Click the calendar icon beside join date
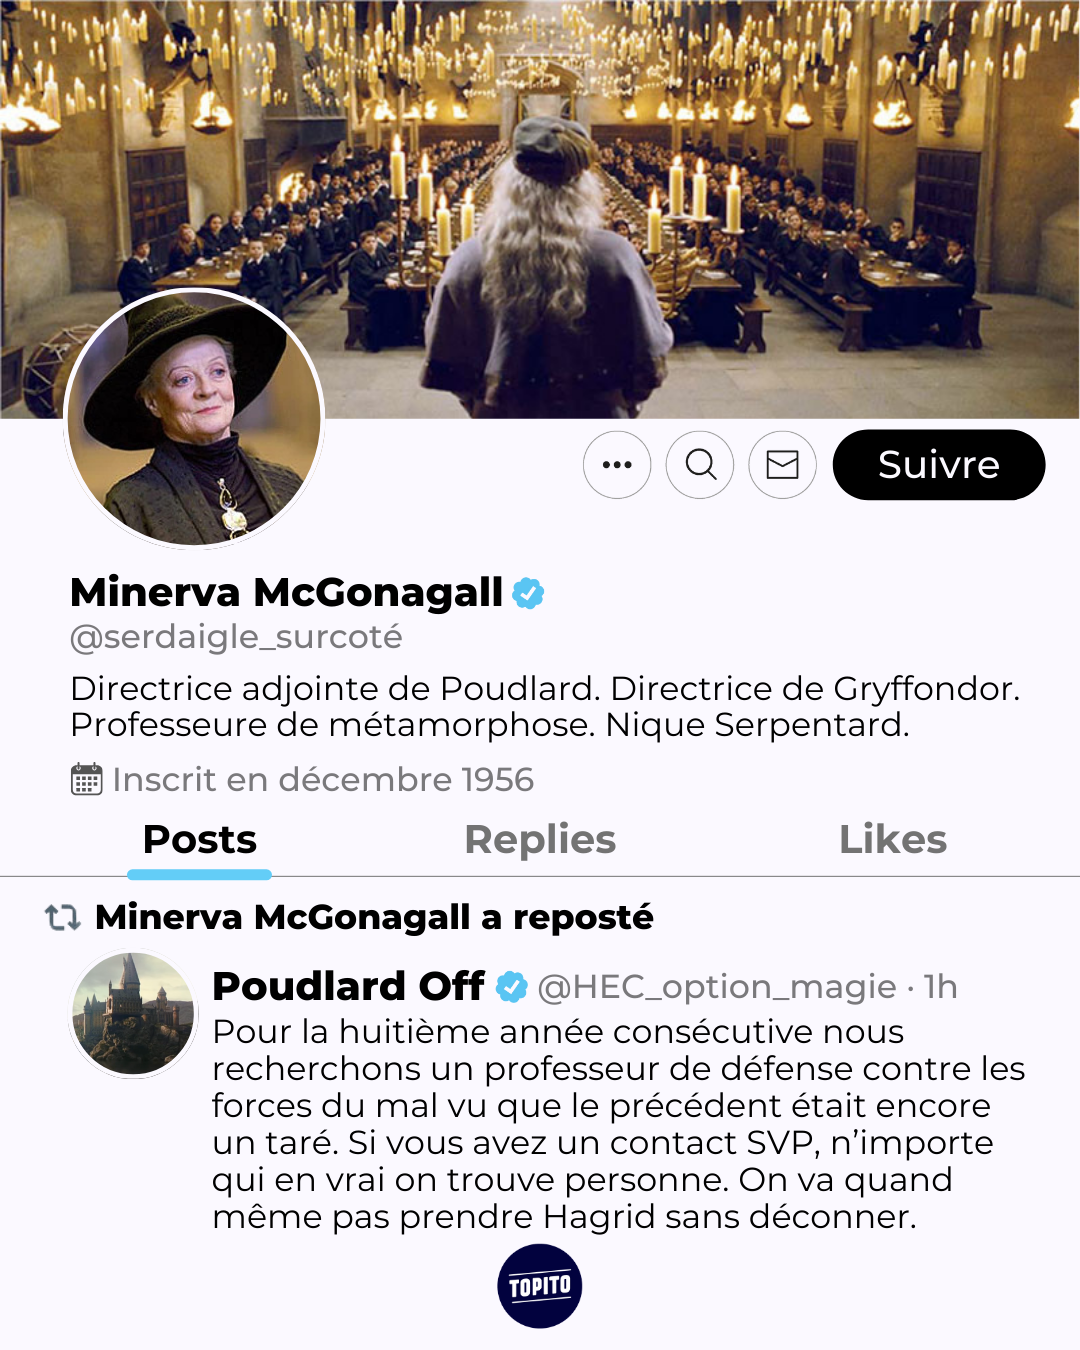Viewport: 1080px width, 1350px height. tap(87, 779)
